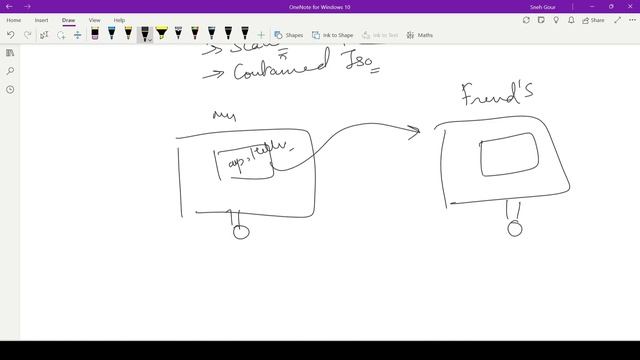Open the Sneh Gour account menu
This screenshot has width=640, height=360.
[542, 7]
